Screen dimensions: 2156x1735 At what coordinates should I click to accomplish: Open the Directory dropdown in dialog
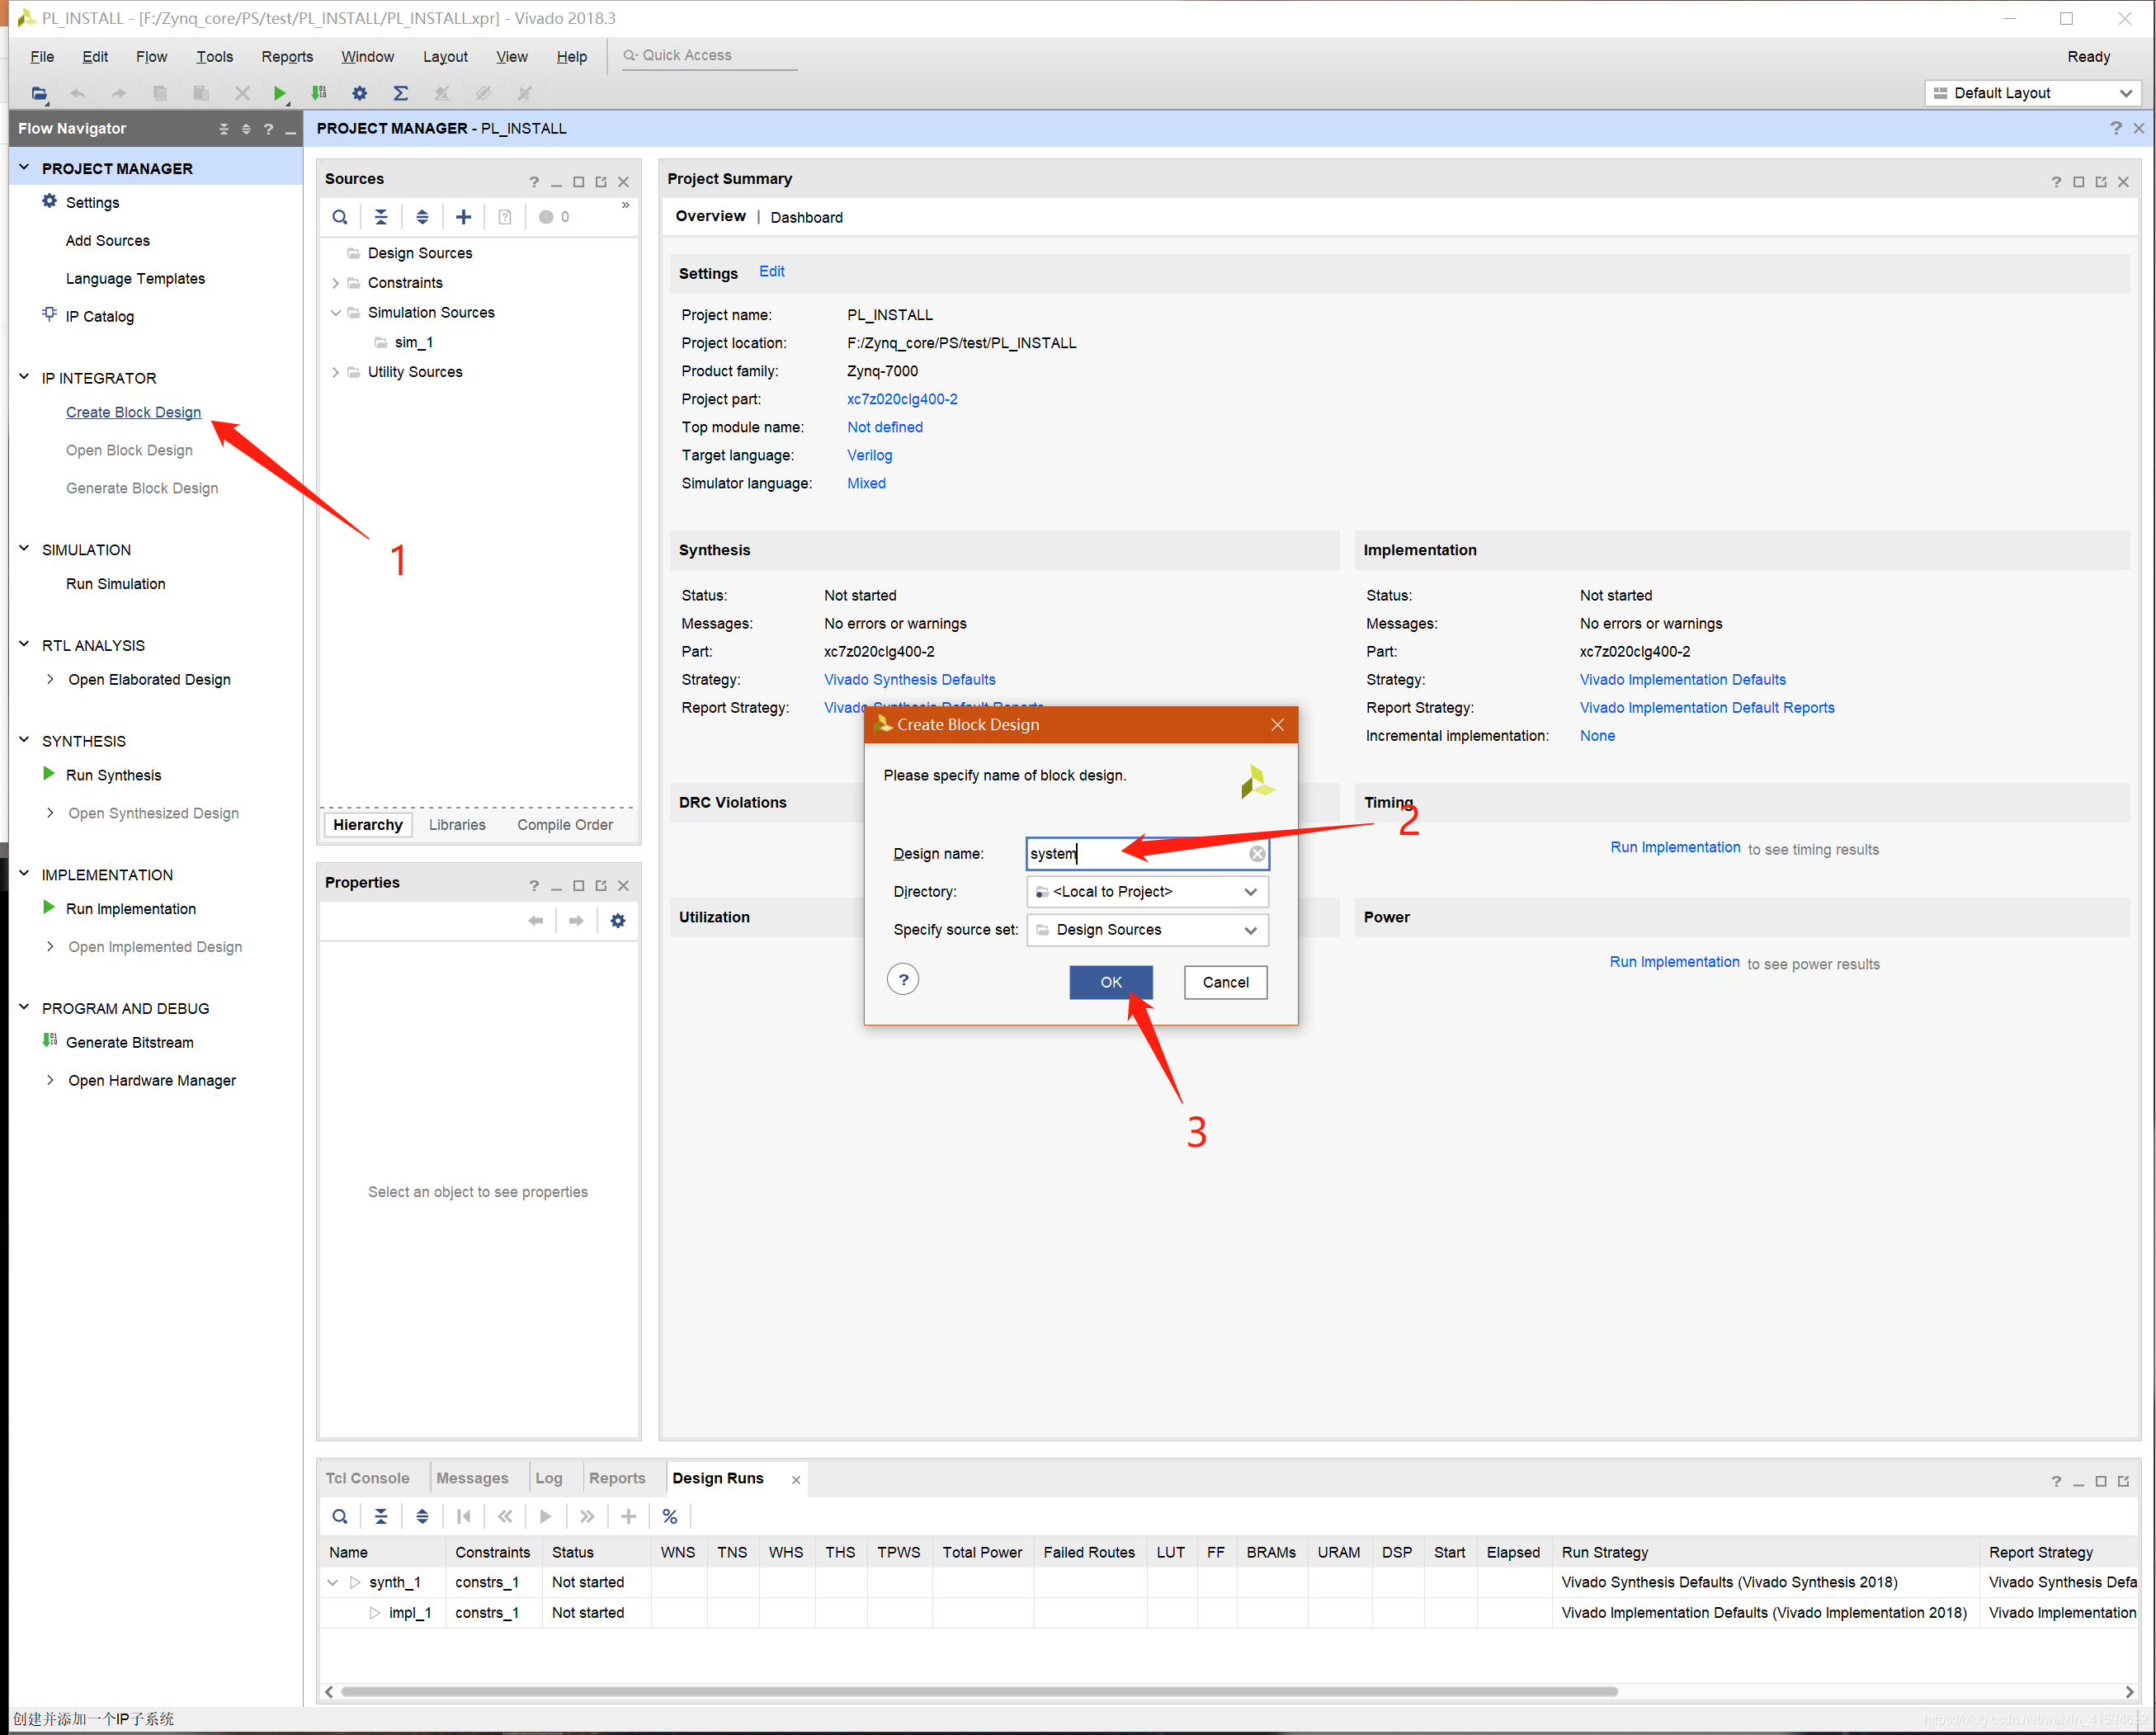coord(1249,892)
